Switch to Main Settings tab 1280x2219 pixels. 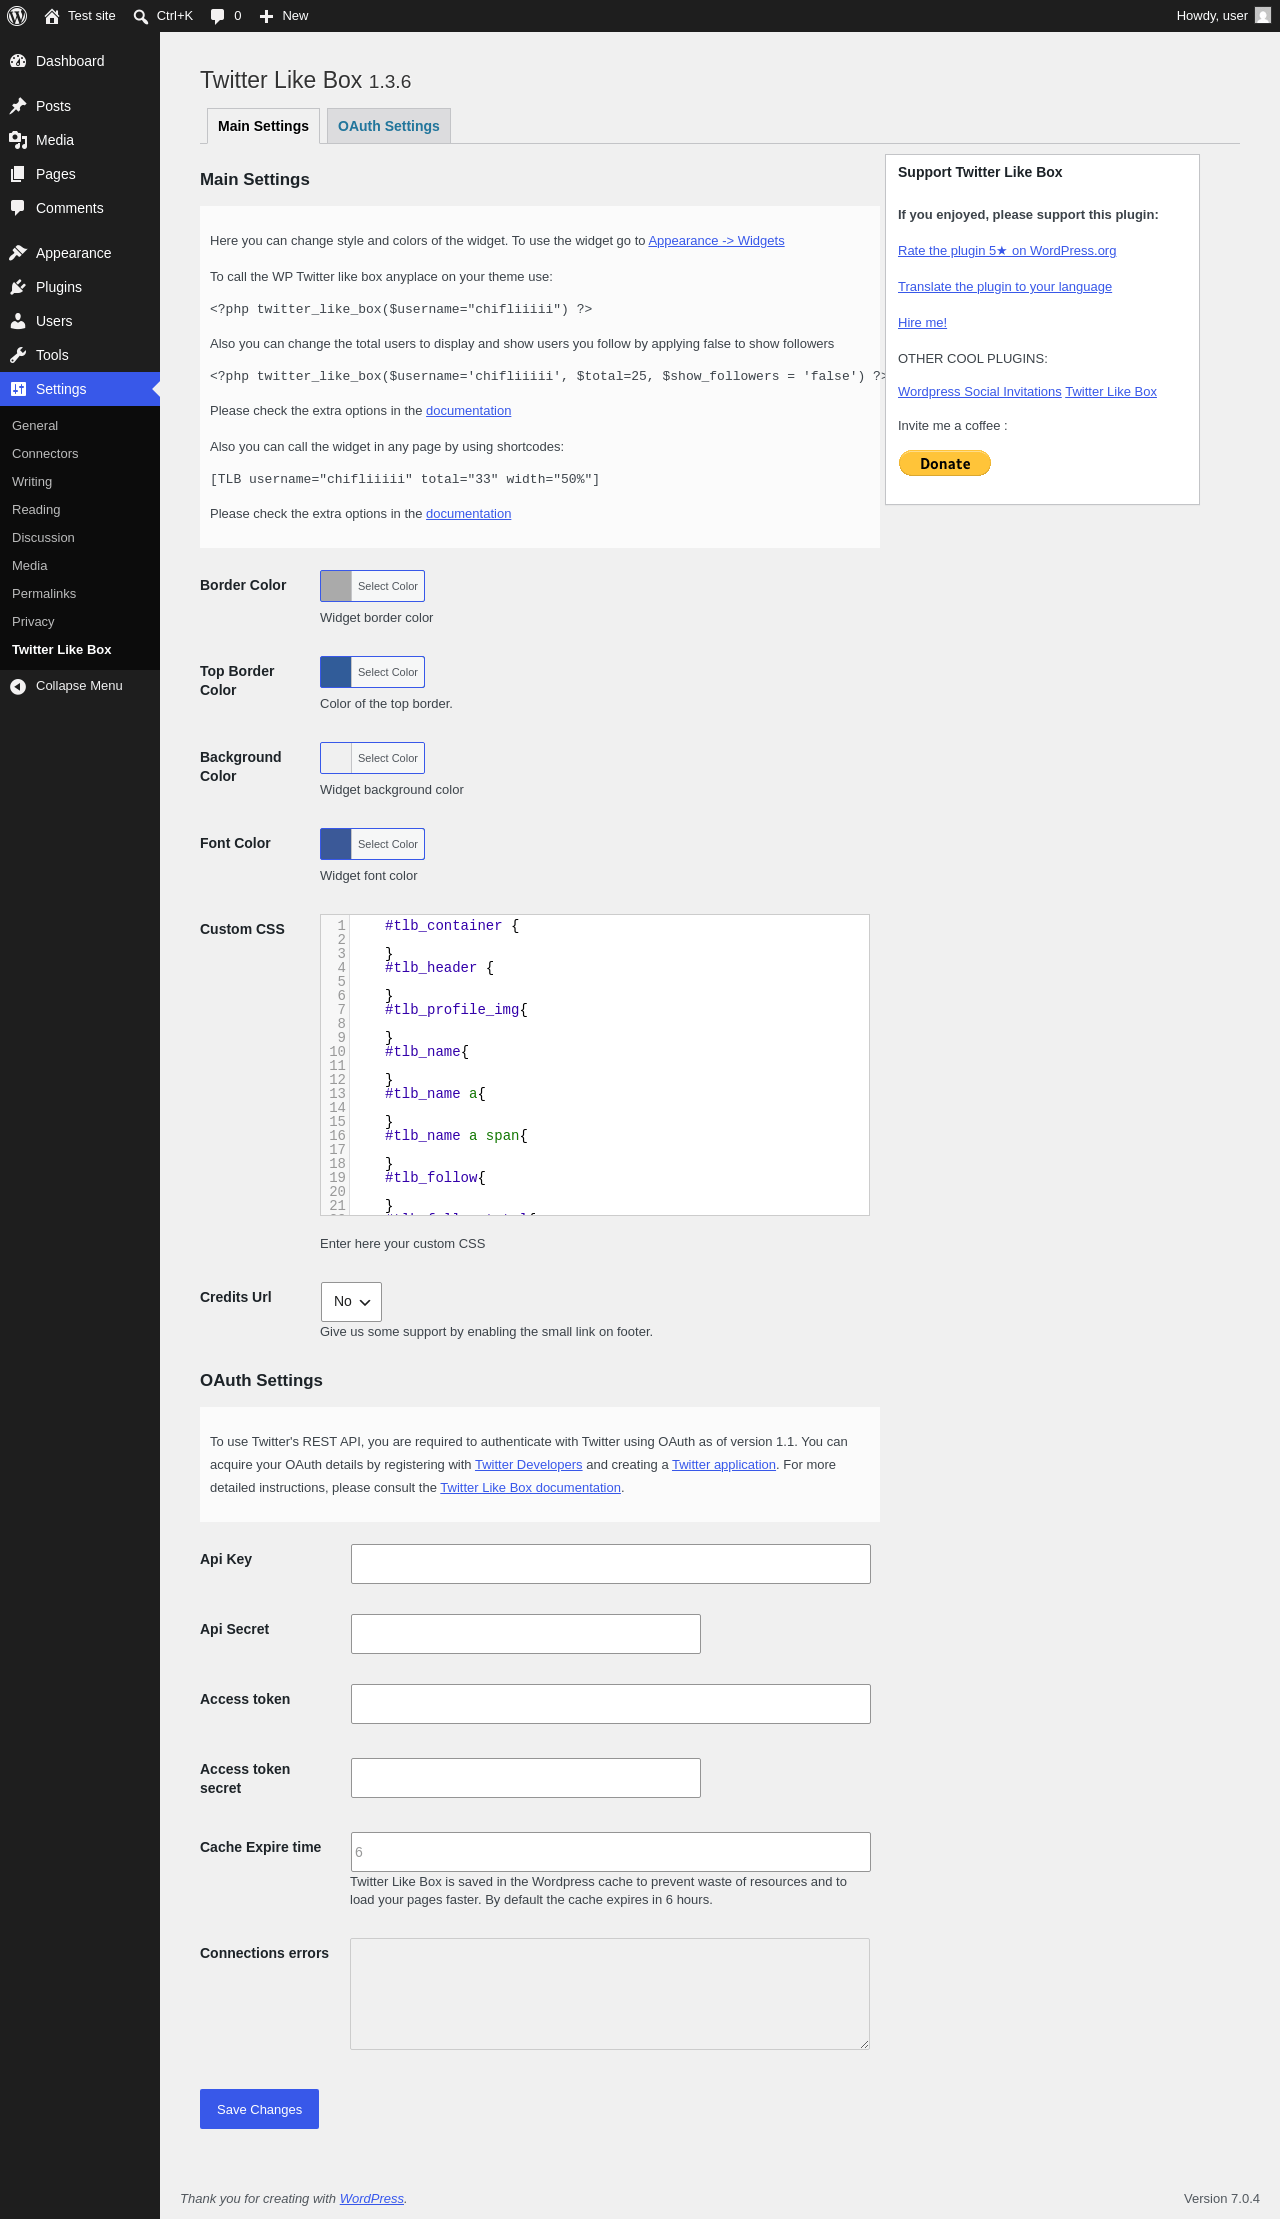[x=263, y=126]
